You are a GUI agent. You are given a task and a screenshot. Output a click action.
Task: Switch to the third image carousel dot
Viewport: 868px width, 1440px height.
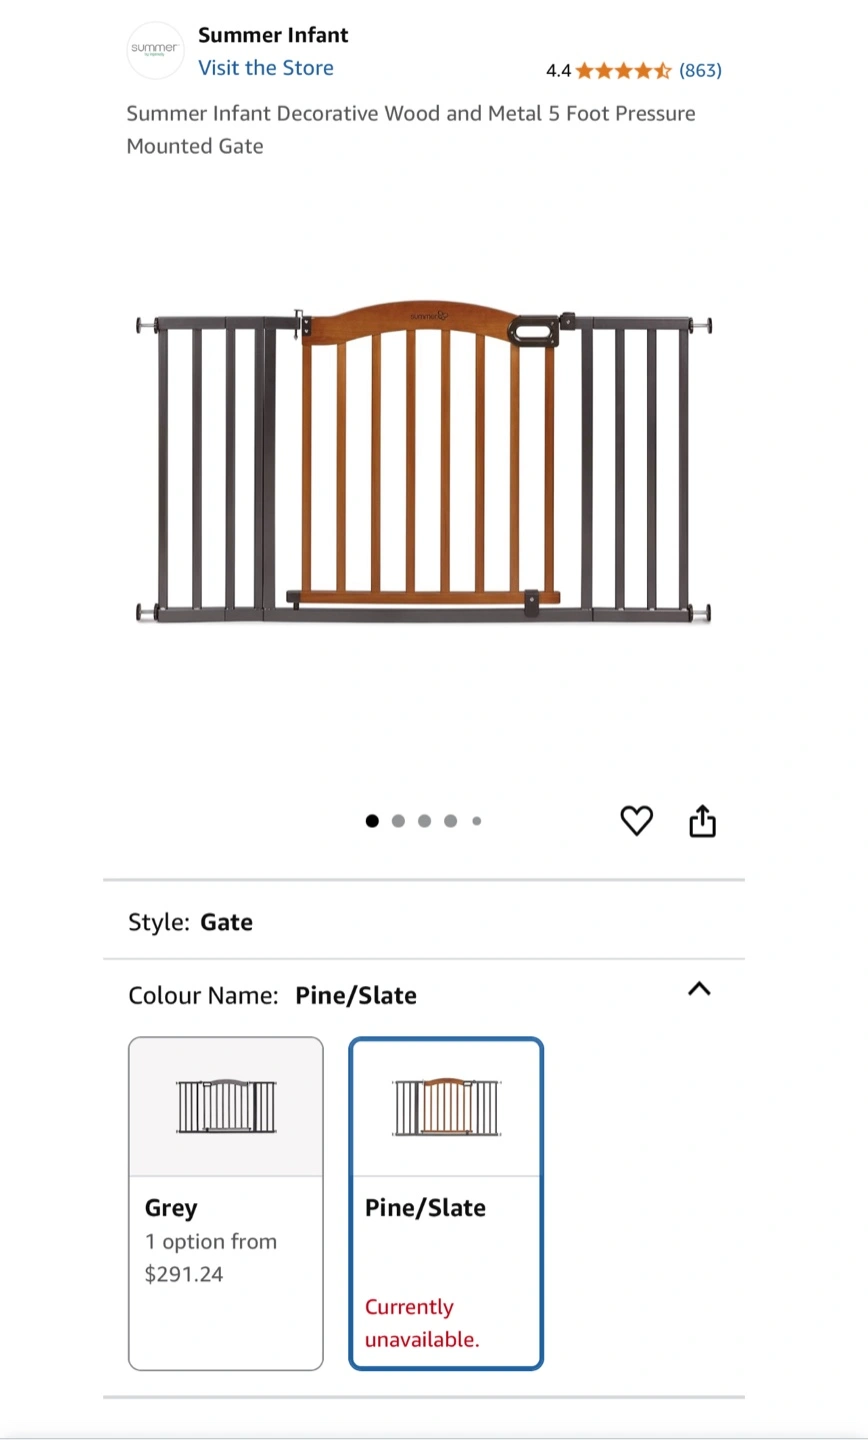(424, 821)
